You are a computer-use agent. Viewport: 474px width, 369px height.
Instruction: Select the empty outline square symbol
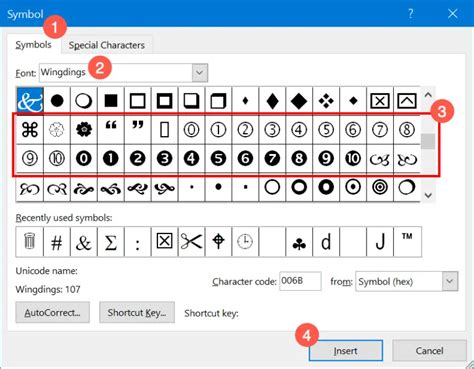[138, 100]
